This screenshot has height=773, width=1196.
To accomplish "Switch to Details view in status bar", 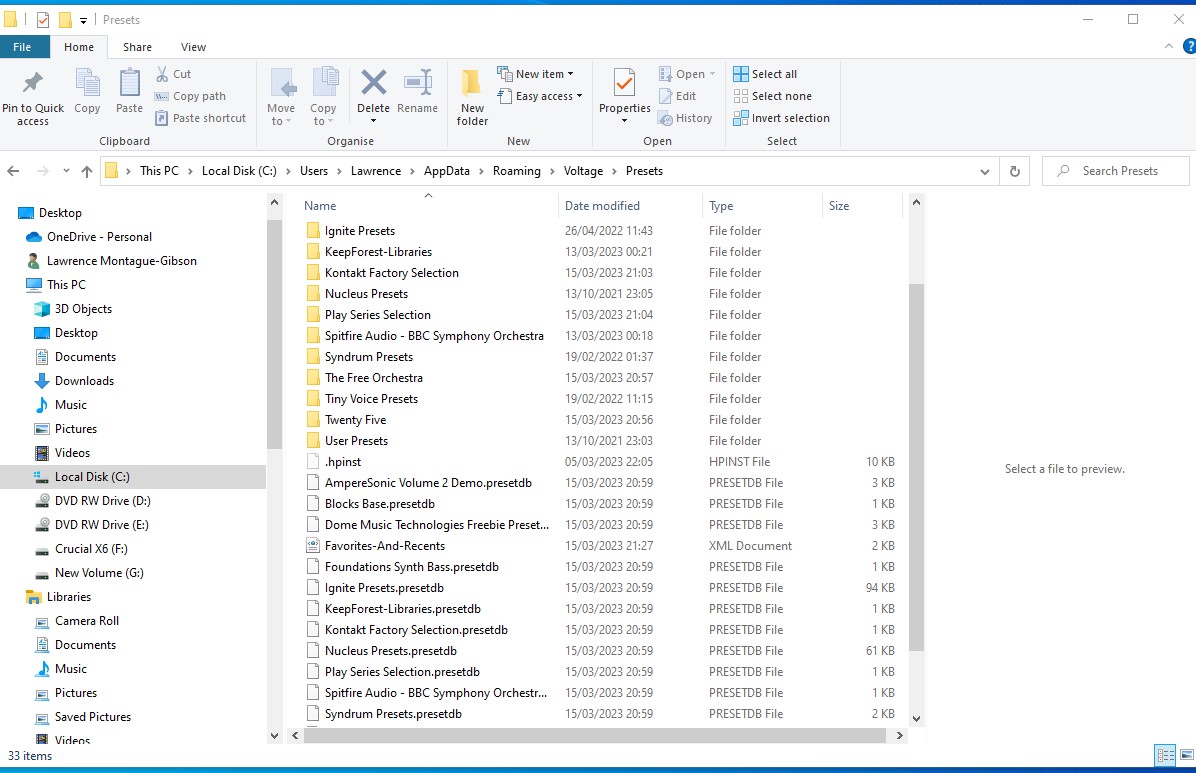I will pos(1165,755).
